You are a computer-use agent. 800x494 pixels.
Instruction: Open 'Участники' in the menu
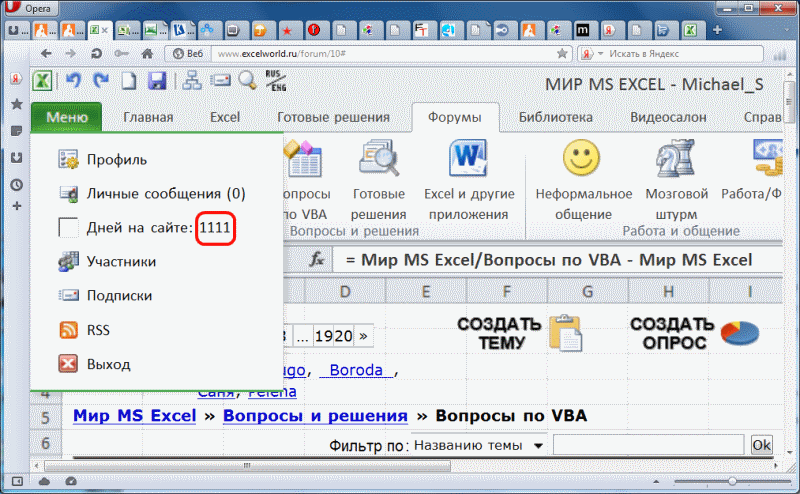[x=121, y=261]
